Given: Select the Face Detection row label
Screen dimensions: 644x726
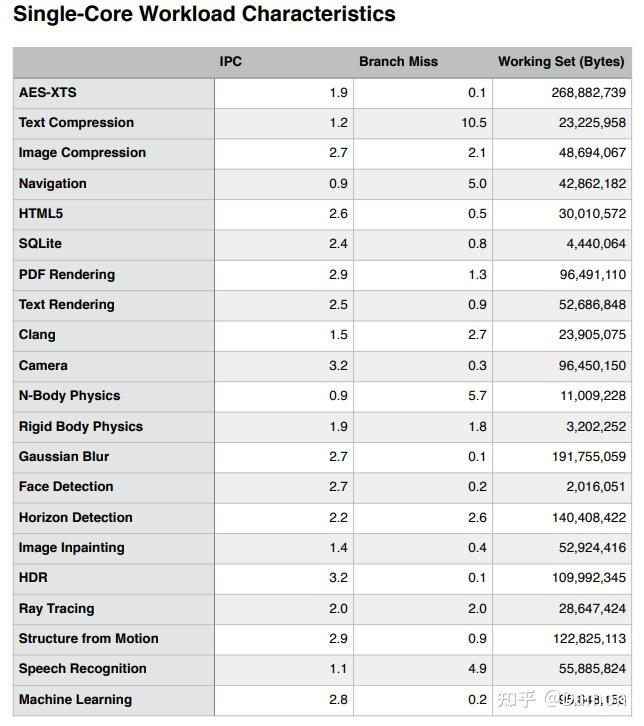Looking at the screenshot, I should (x=66, y=487).
